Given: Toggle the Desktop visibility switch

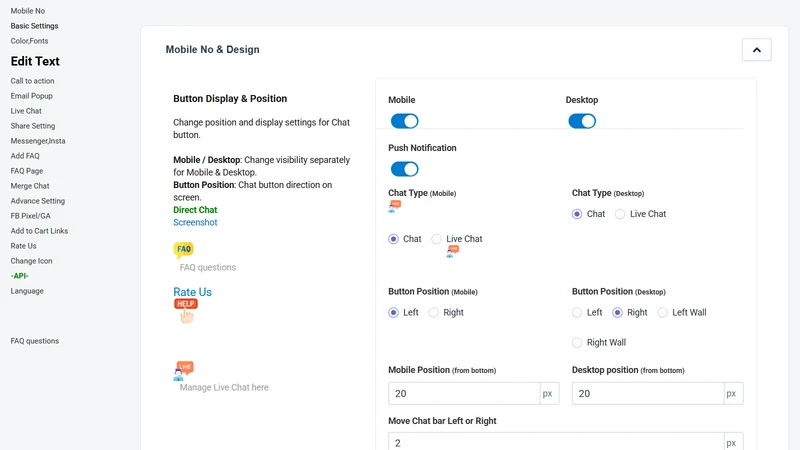Looking at the screenshot, I should click(582, 121).
